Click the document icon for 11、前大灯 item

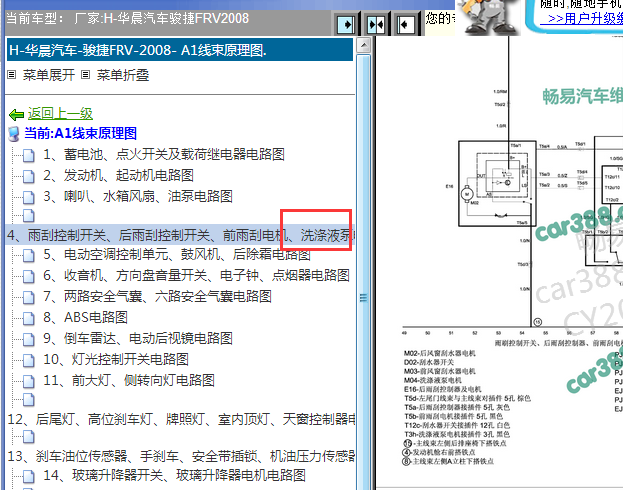(x=29, y=382)
